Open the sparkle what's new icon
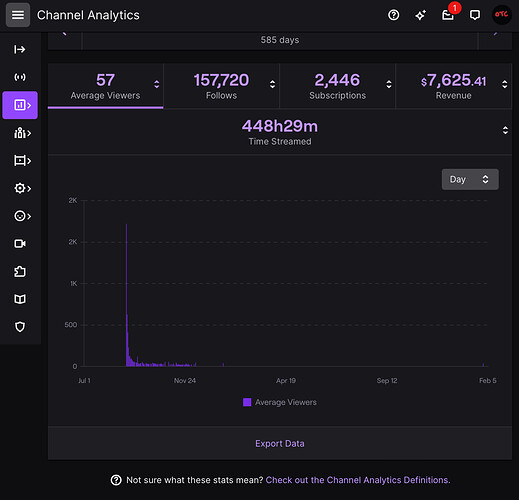The image size is (519, 500). 420,15
